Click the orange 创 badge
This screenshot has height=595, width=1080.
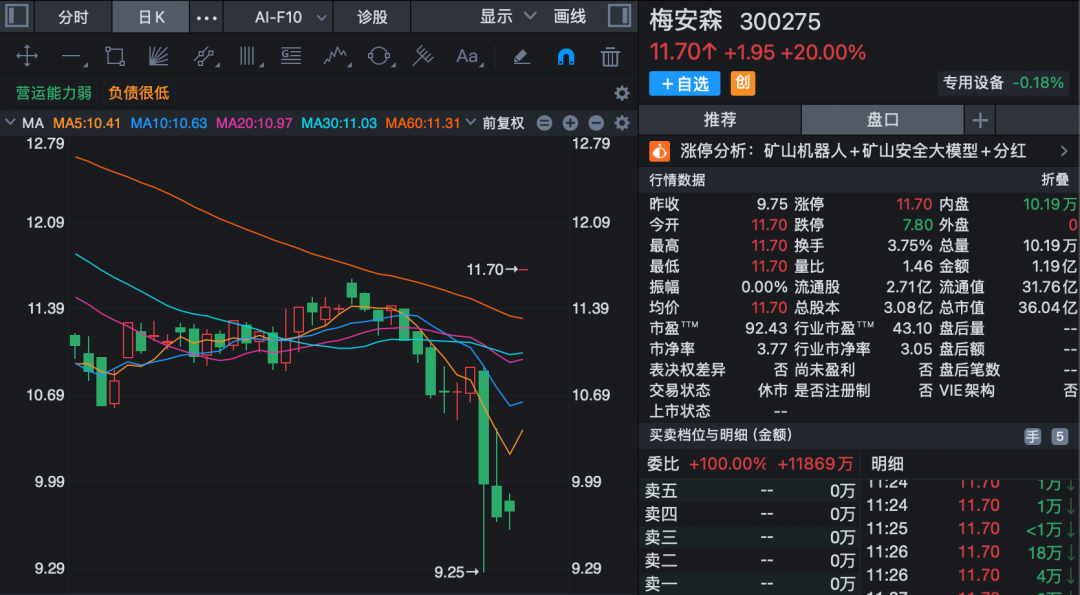[742, 83]
